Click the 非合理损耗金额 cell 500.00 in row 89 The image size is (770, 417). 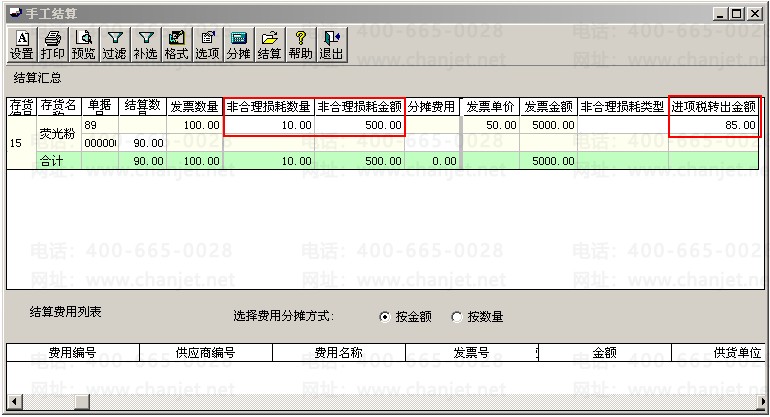pyautogui.click(x=359, y=125)
